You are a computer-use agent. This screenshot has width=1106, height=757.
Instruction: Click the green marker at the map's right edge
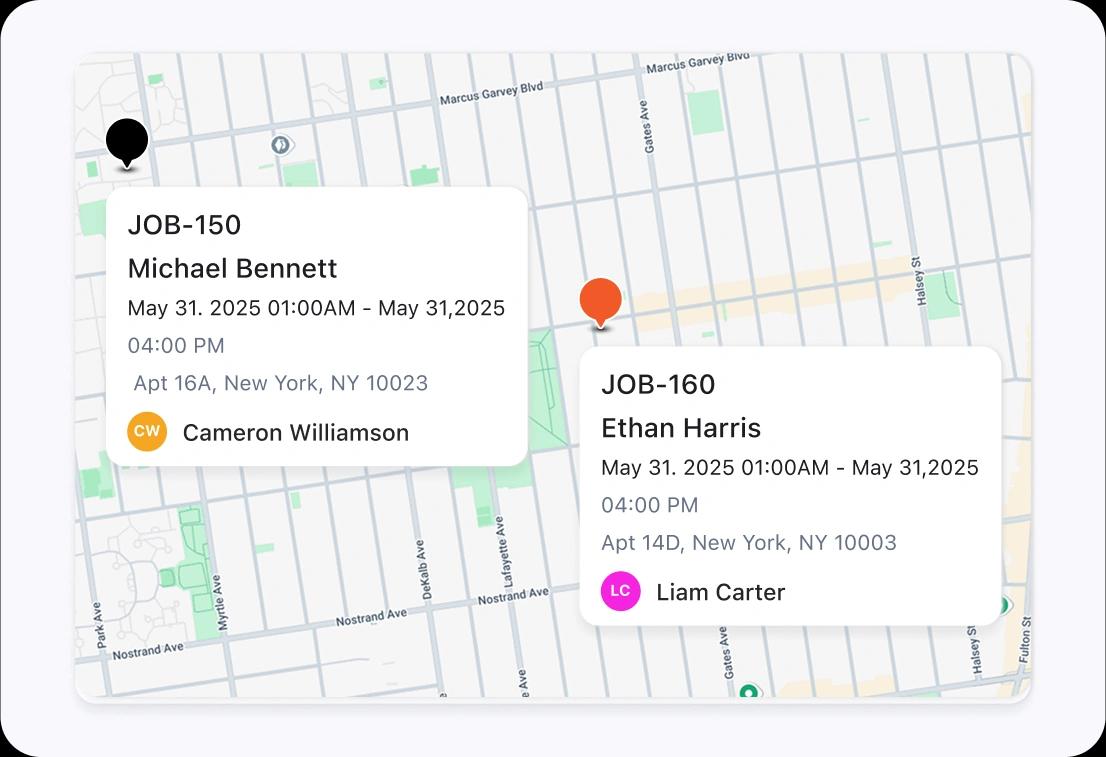[x=1003, y=602]
